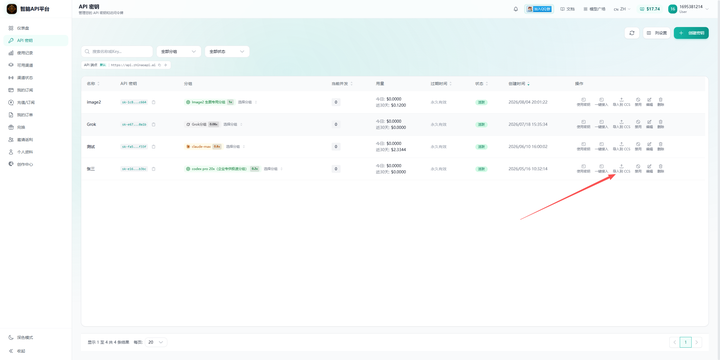The width and height of the screenshot is (720, 360).
Task: Click the Image2 group tag
Action: click(x=210, y=102)
